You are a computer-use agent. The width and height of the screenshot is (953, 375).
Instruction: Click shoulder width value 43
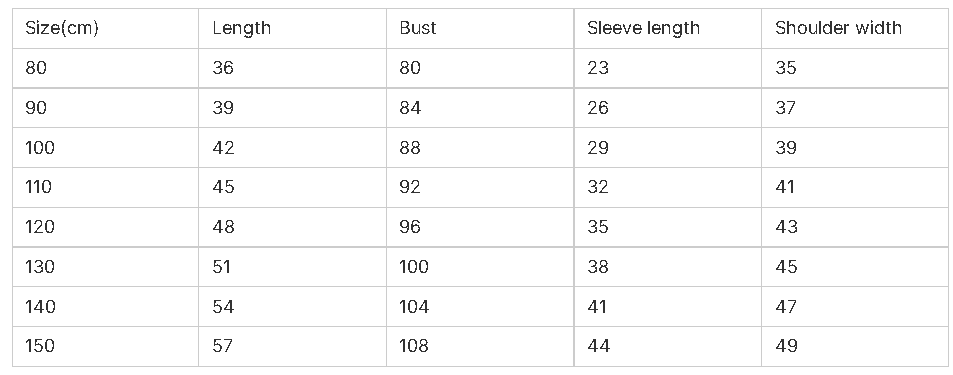point(855,227)
